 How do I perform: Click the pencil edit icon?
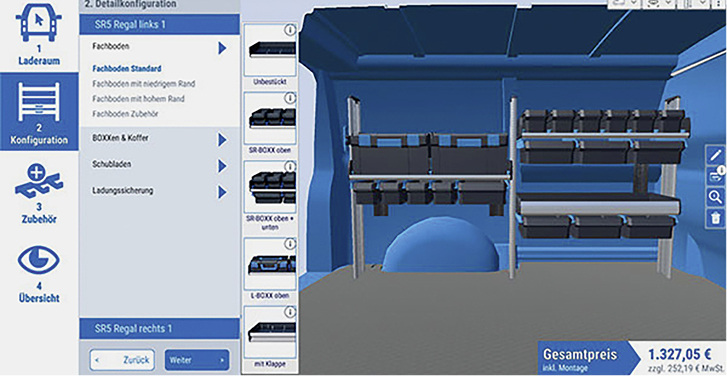pyautogui.click(x=716, y=155)
